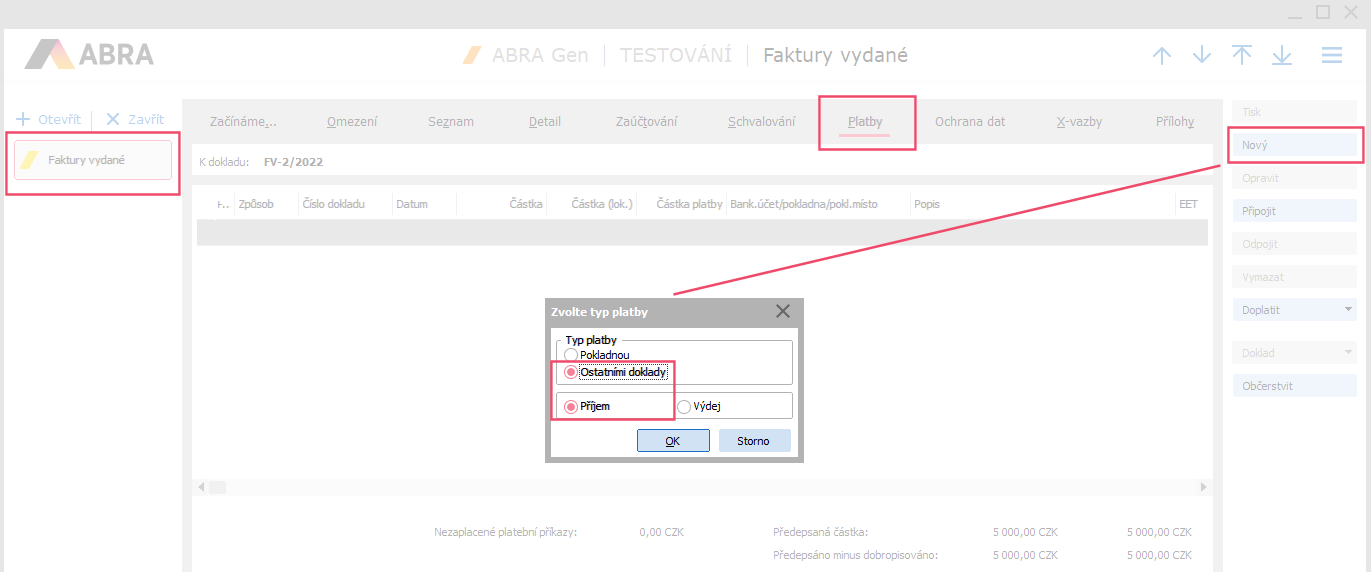
Task: Confirm dialog with OK button
Action: [673, 441]
